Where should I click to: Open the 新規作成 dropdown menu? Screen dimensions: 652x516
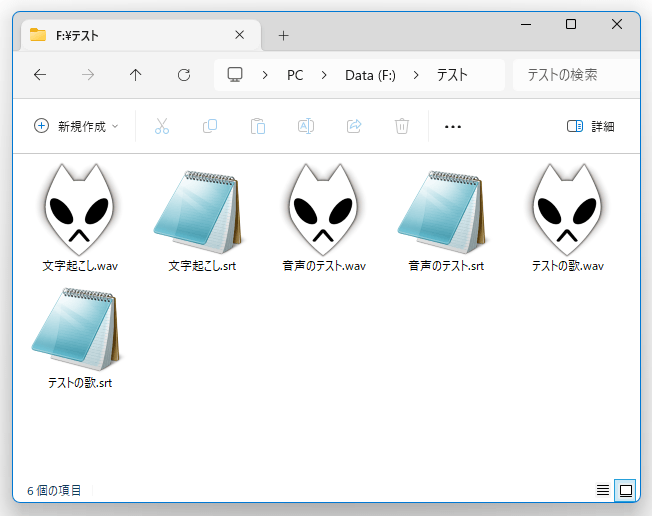click(x=76, y=126)
